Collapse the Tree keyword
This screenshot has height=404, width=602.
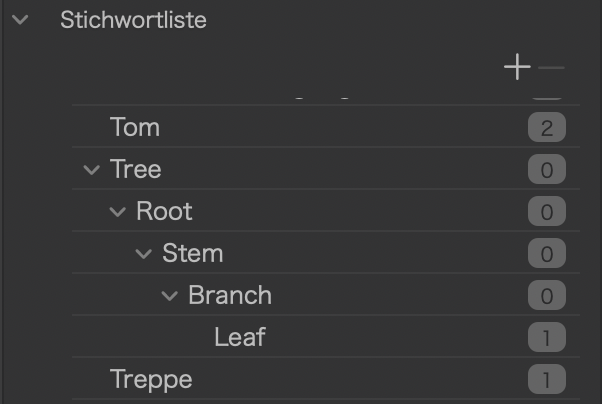(x=92, y=170)
